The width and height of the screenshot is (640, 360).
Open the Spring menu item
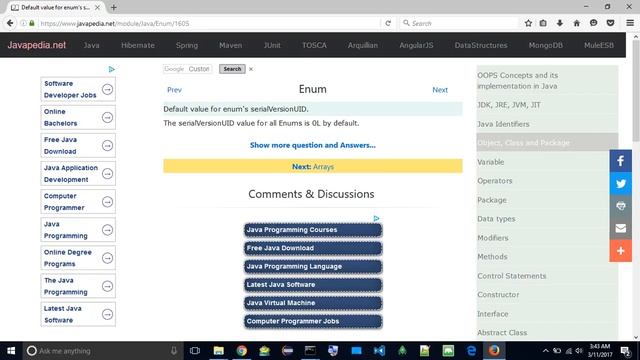[x=187, y=45]
